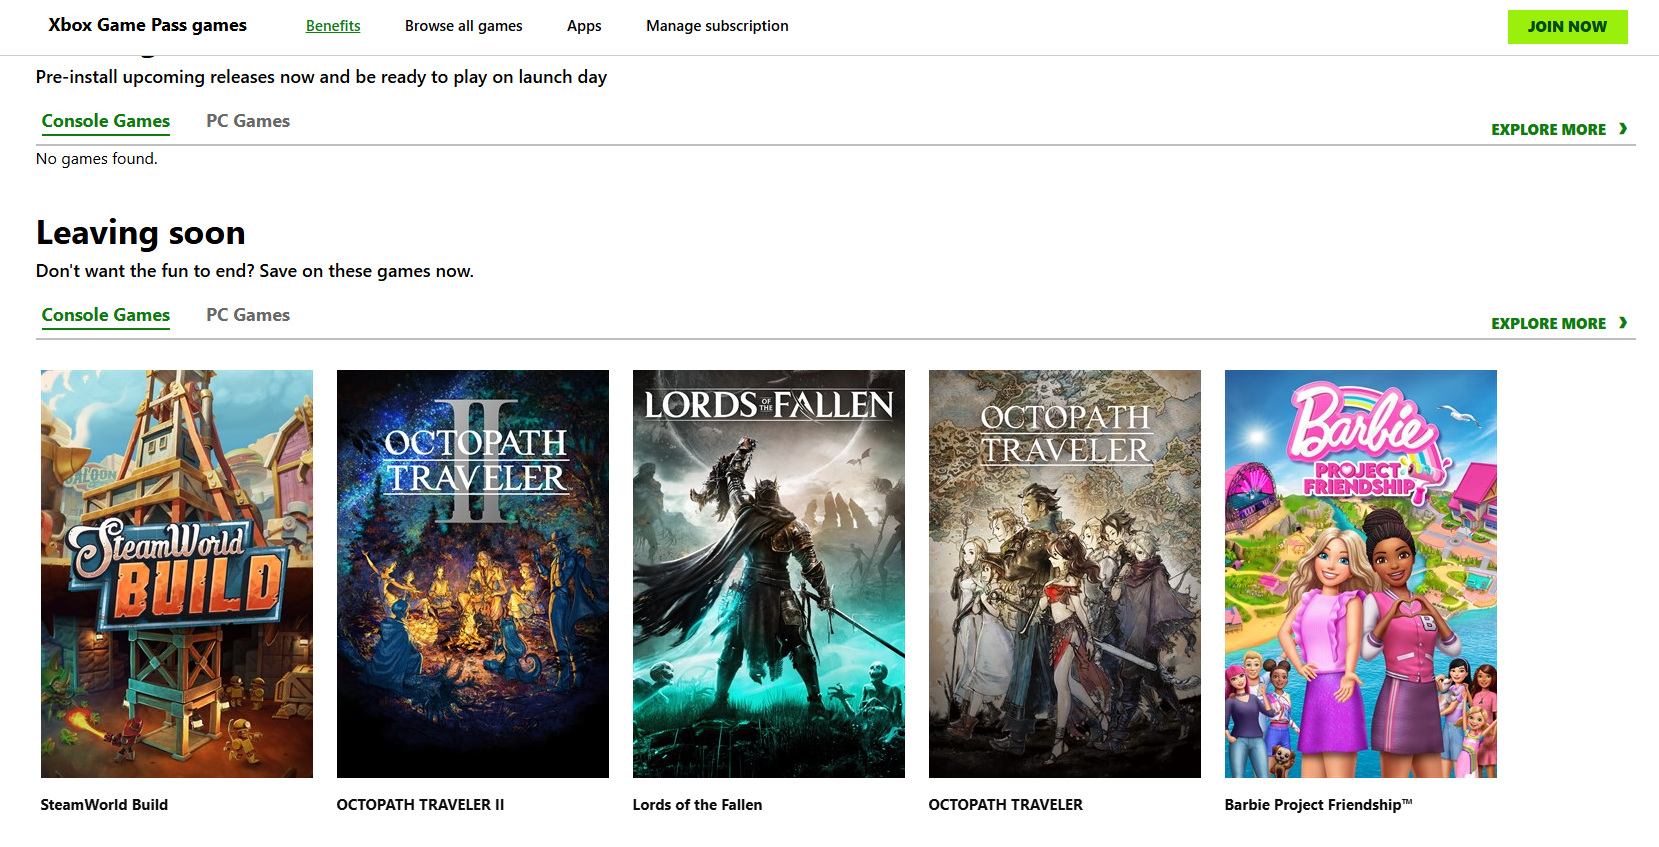This screenshot has height=847, width=1659.
Task: Open Manage subscription page
Action: pos(717,26)
